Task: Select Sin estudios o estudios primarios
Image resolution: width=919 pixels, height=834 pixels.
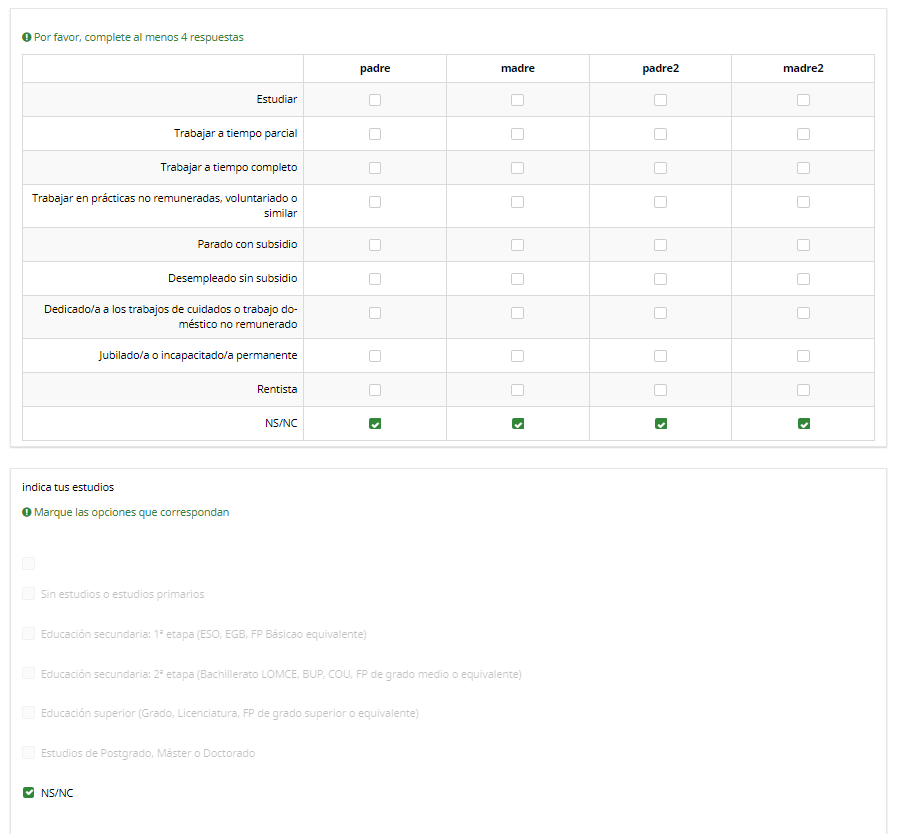Action: [28, 594]
